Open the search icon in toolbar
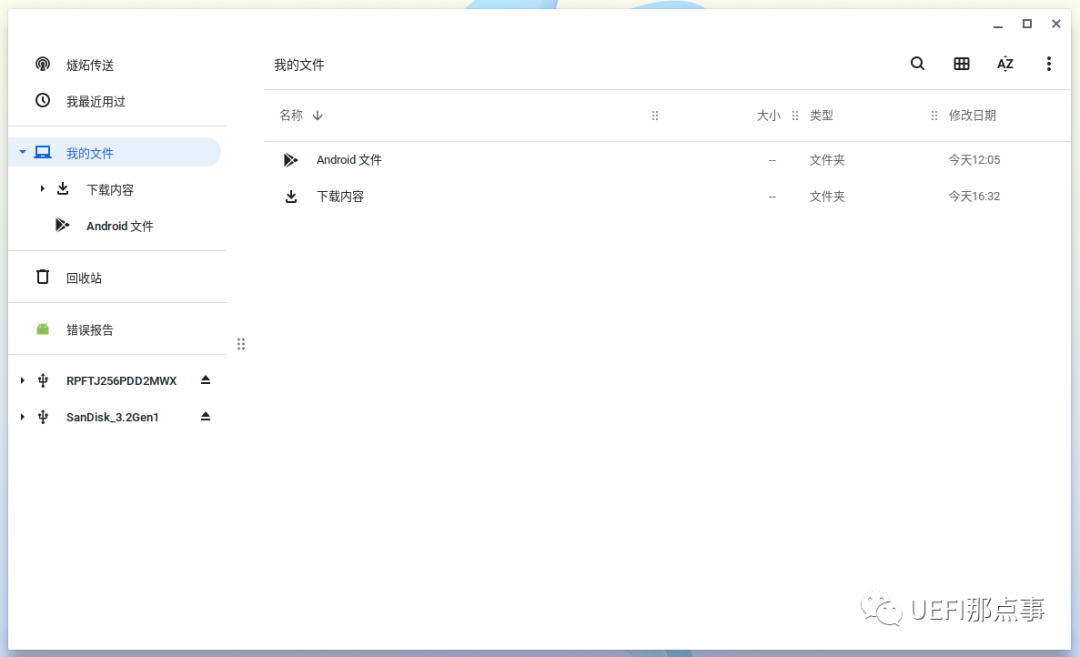 917,64
